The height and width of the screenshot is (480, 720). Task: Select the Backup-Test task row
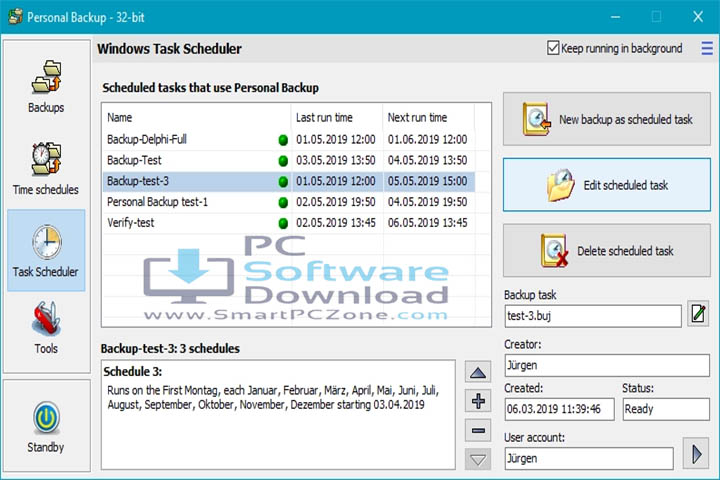pos(289,160)
